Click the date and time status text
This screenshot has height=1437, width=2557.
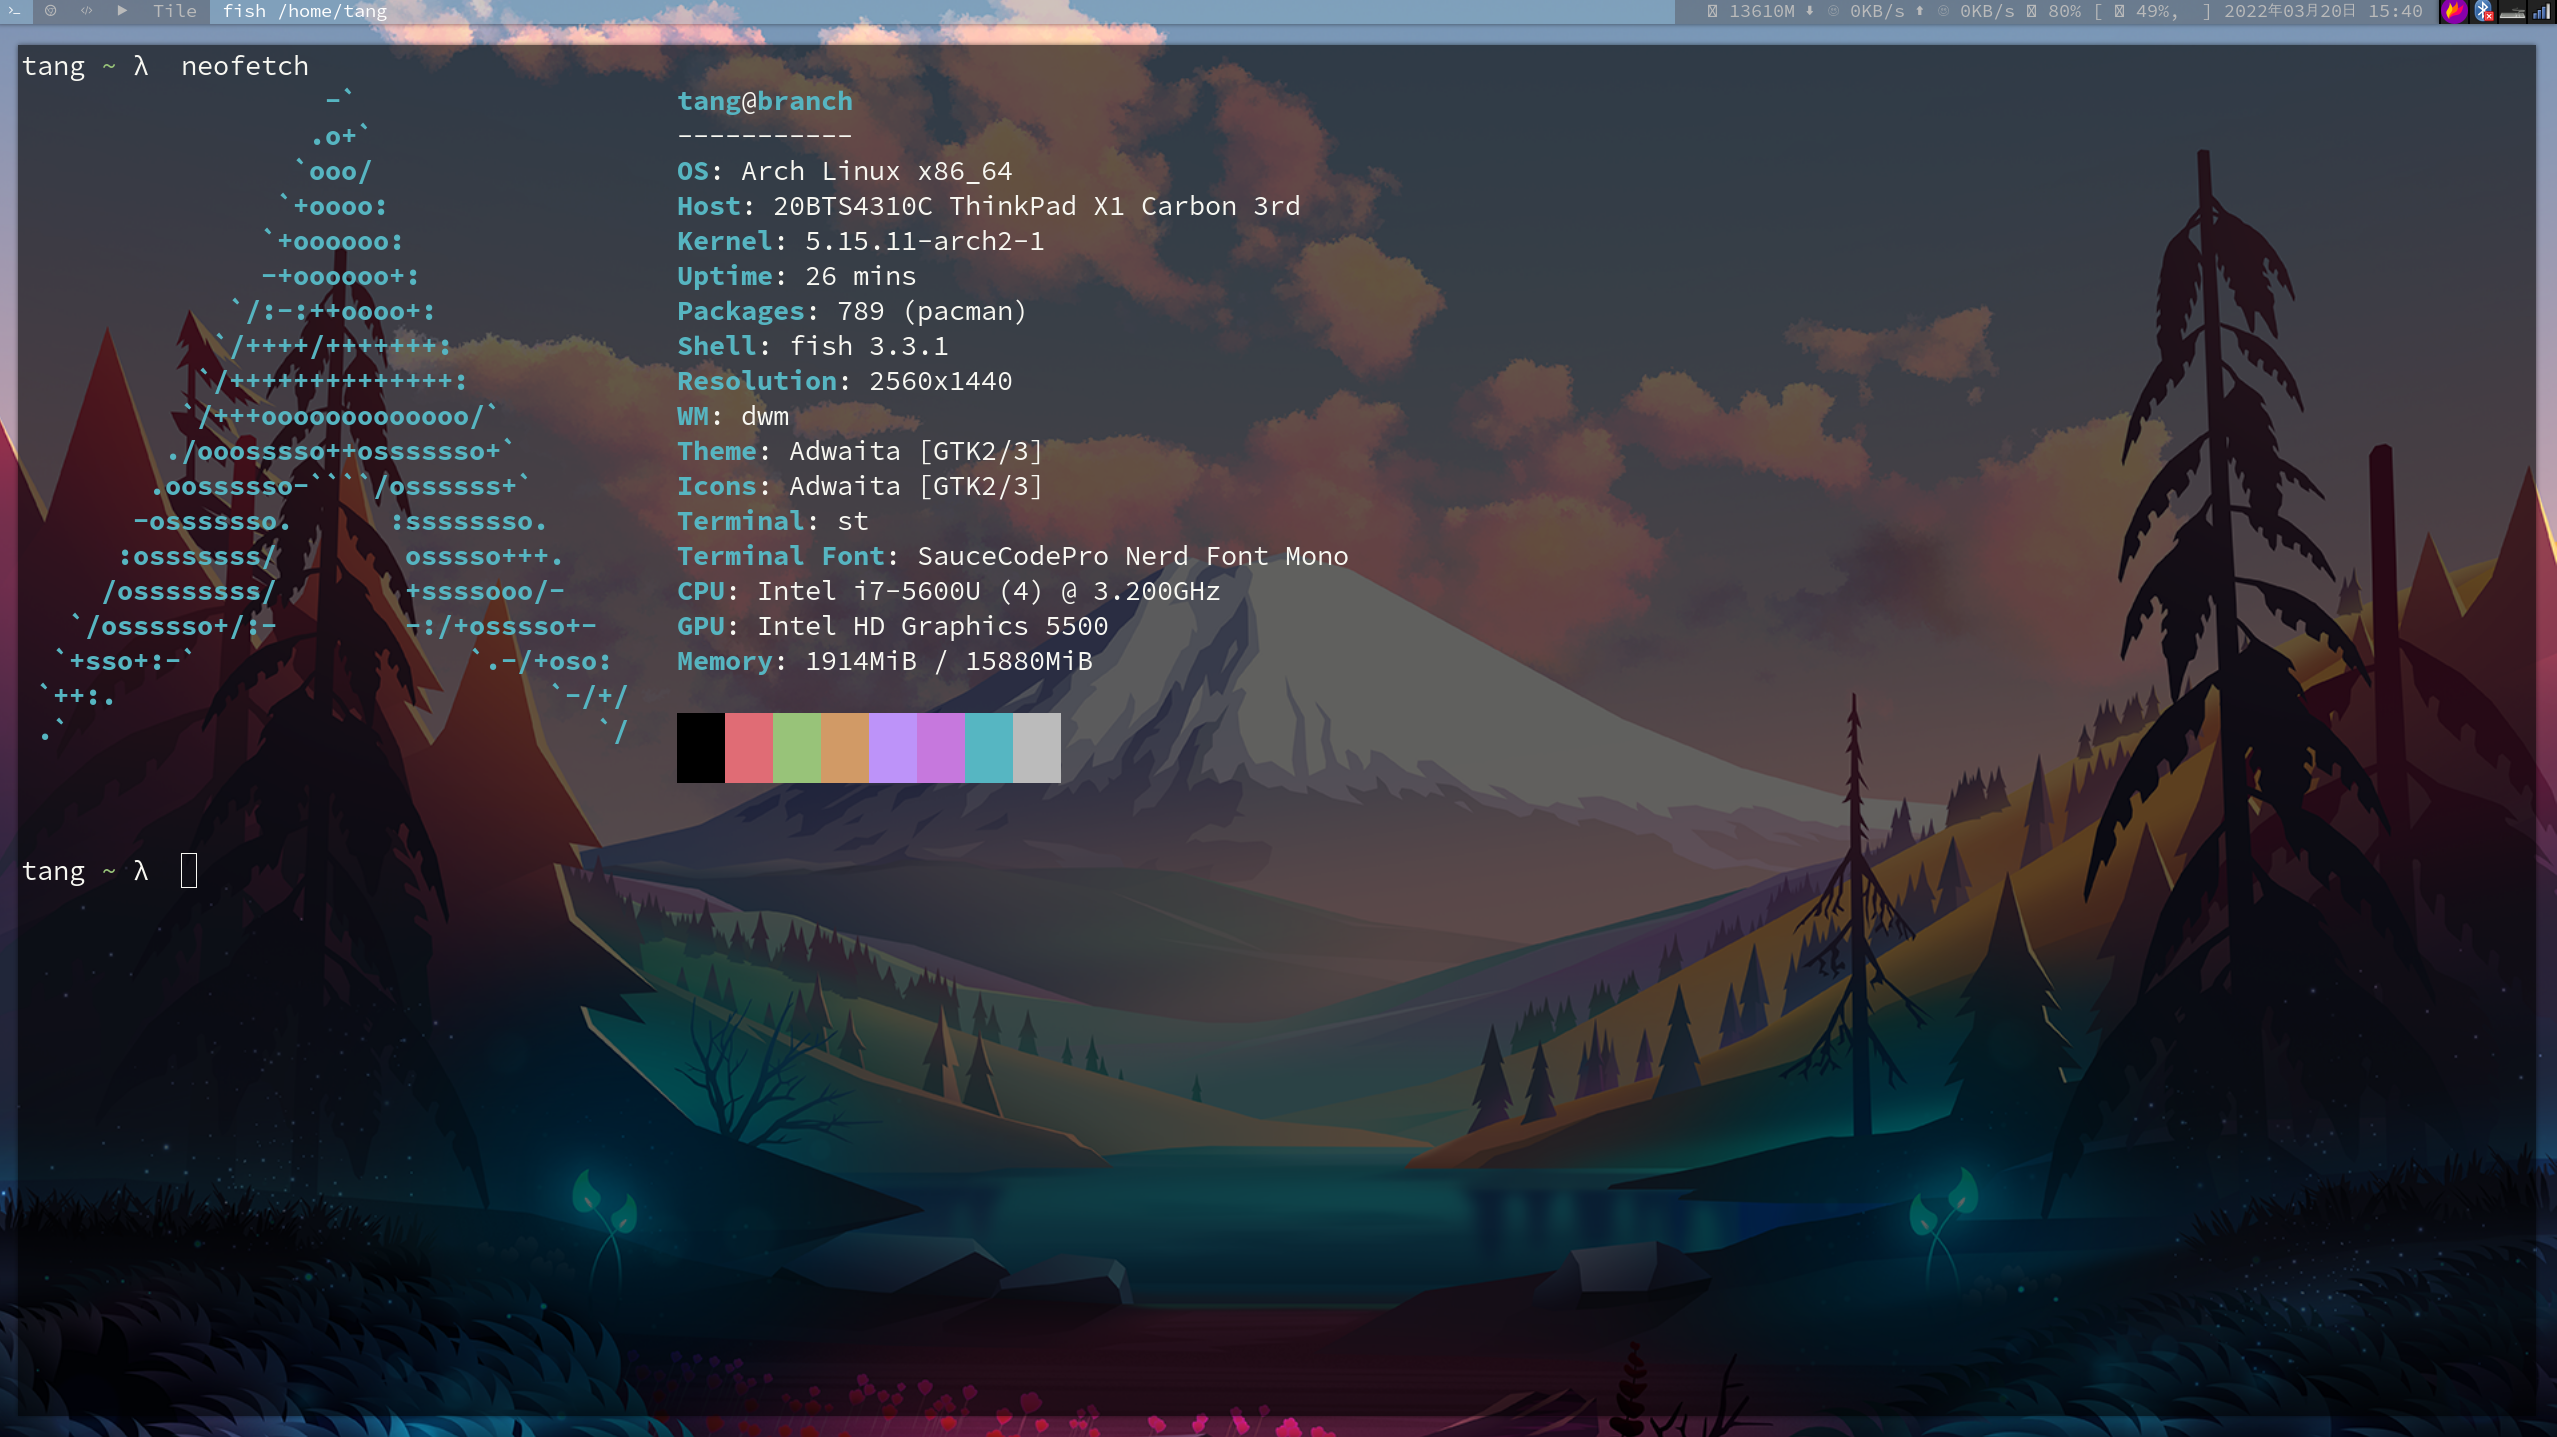2322,11
